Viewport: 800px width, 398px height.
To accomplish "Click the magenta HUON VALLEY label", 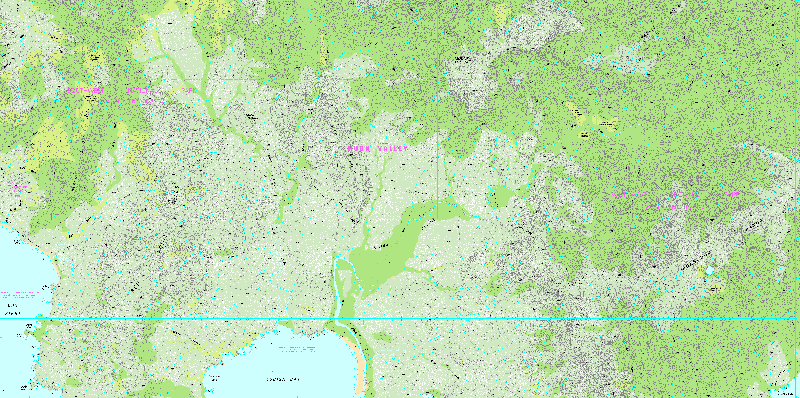I will click(378, 148).
